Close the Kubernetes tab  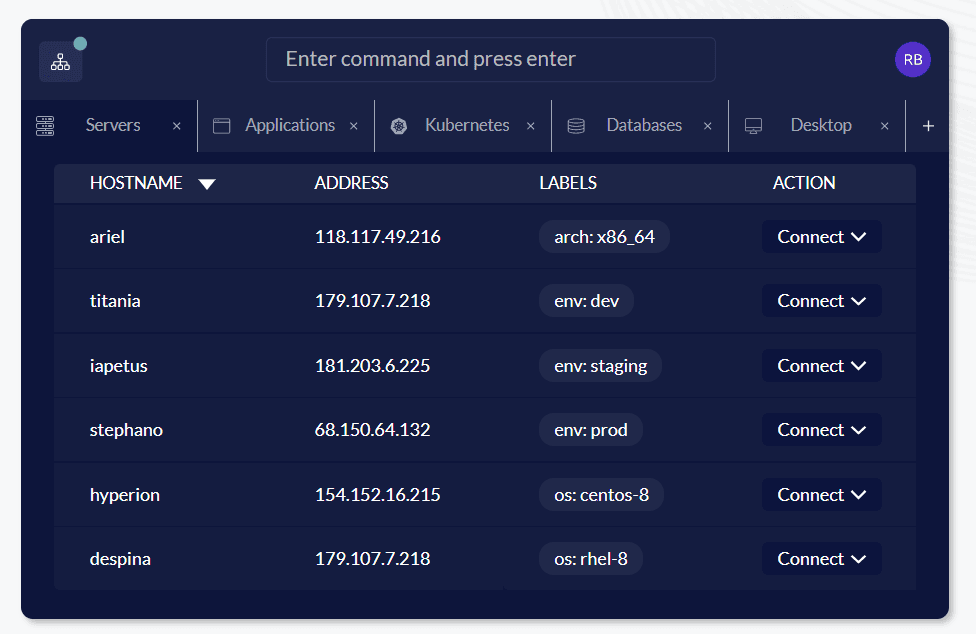531,126
